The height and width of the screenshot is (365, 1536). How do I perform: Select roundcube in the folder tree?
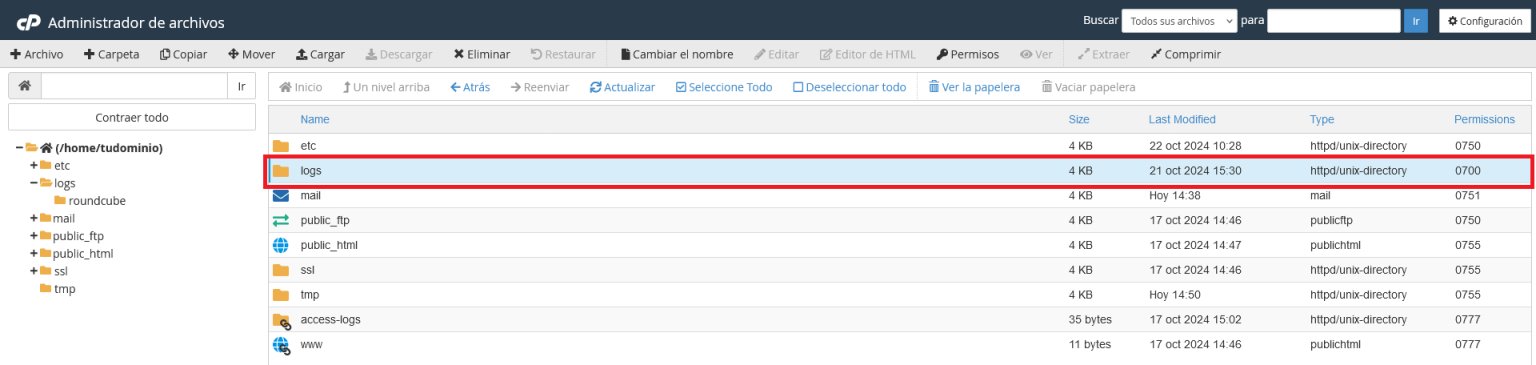tap(97, 200)
